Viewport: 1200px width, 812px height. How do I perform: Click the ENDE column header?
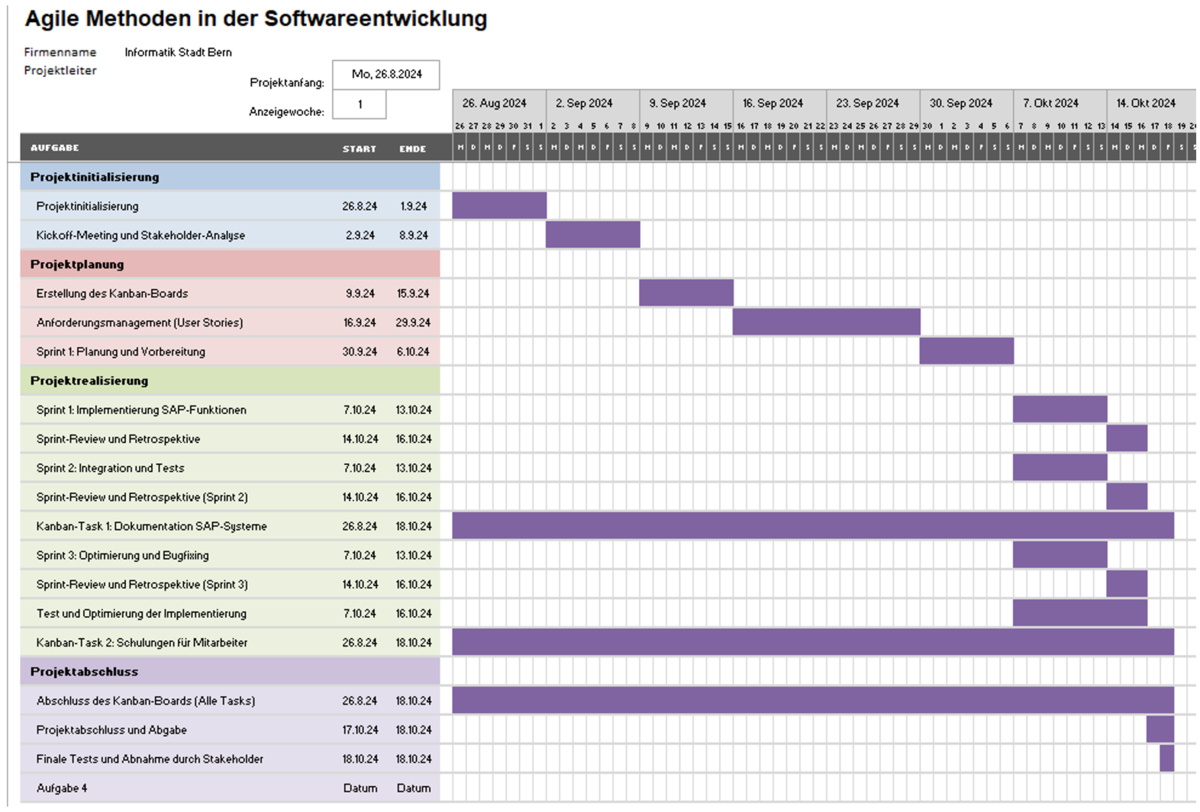[x=413, y=149]
